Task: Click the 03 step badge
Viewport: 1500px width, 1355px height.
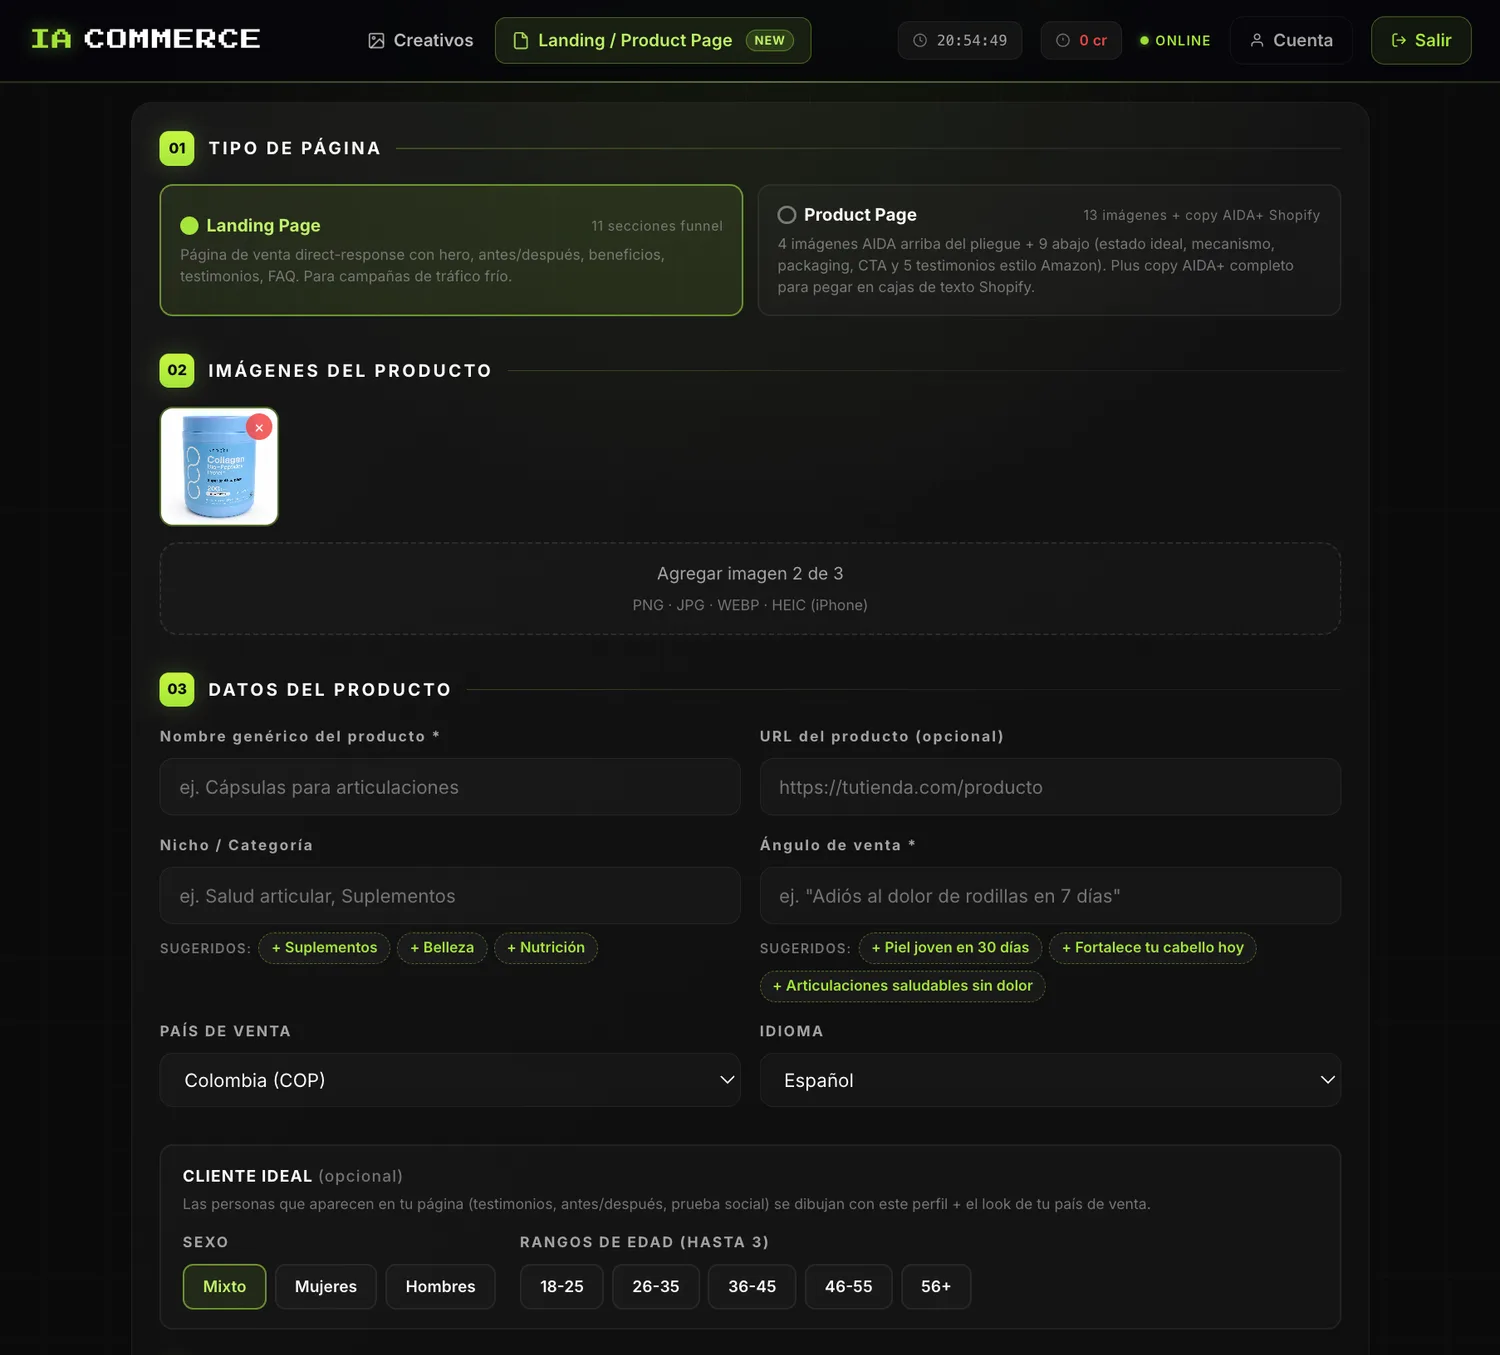Action: tap(177, 689)
